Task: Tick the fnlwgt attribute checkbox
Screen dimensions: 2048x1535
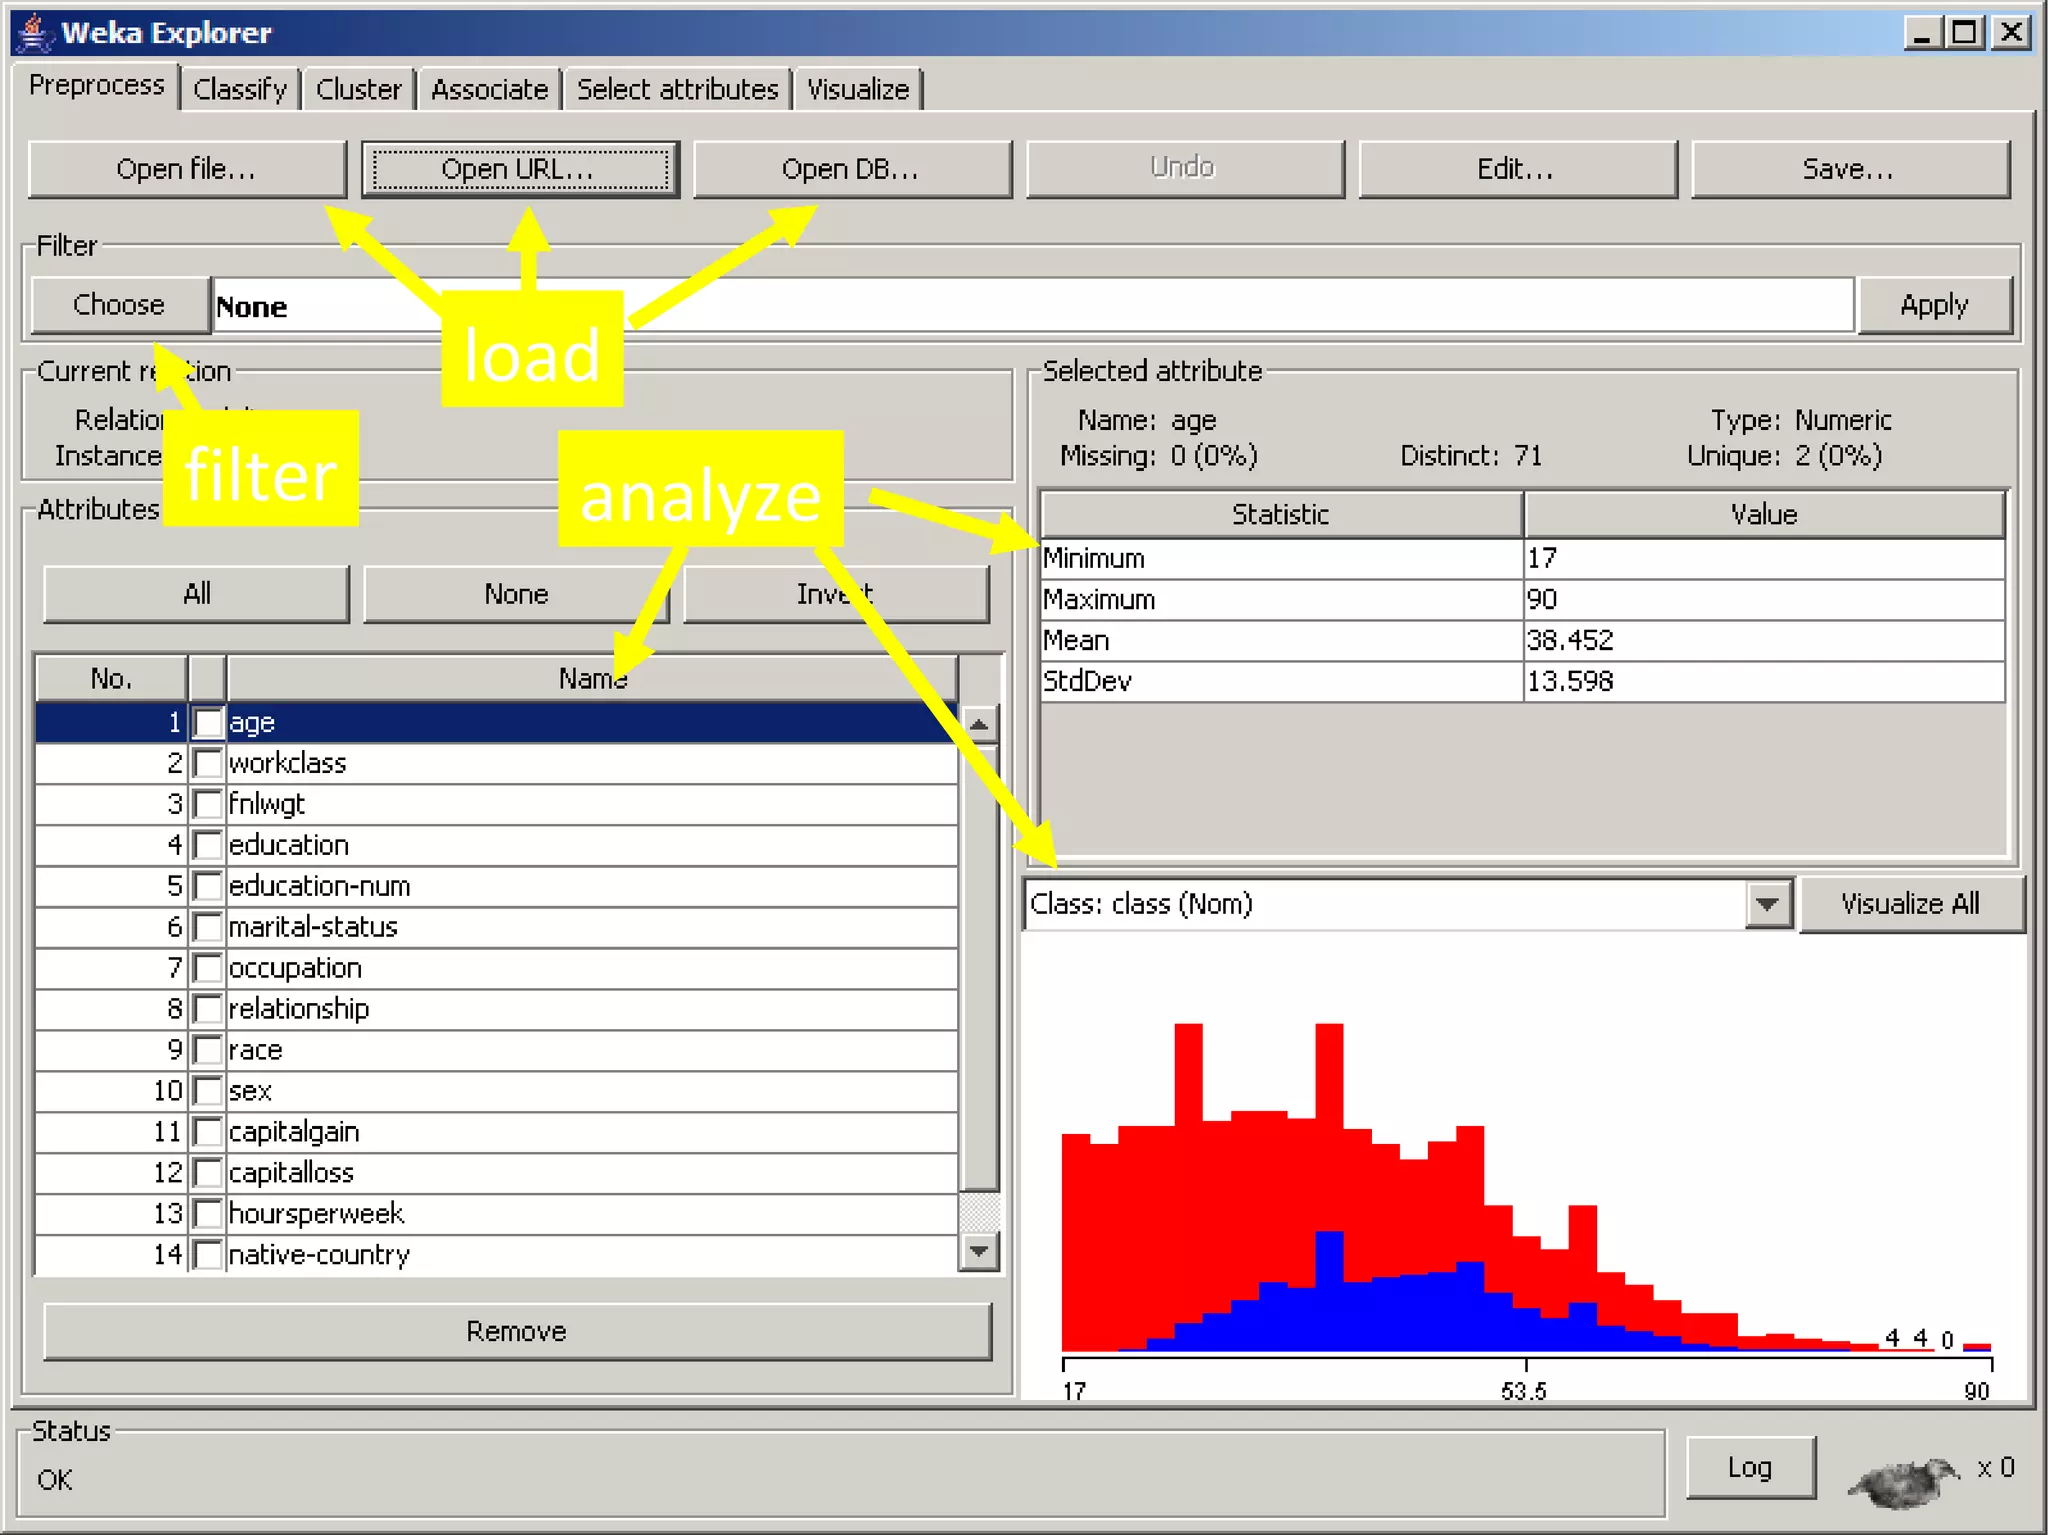Action: 208,804
